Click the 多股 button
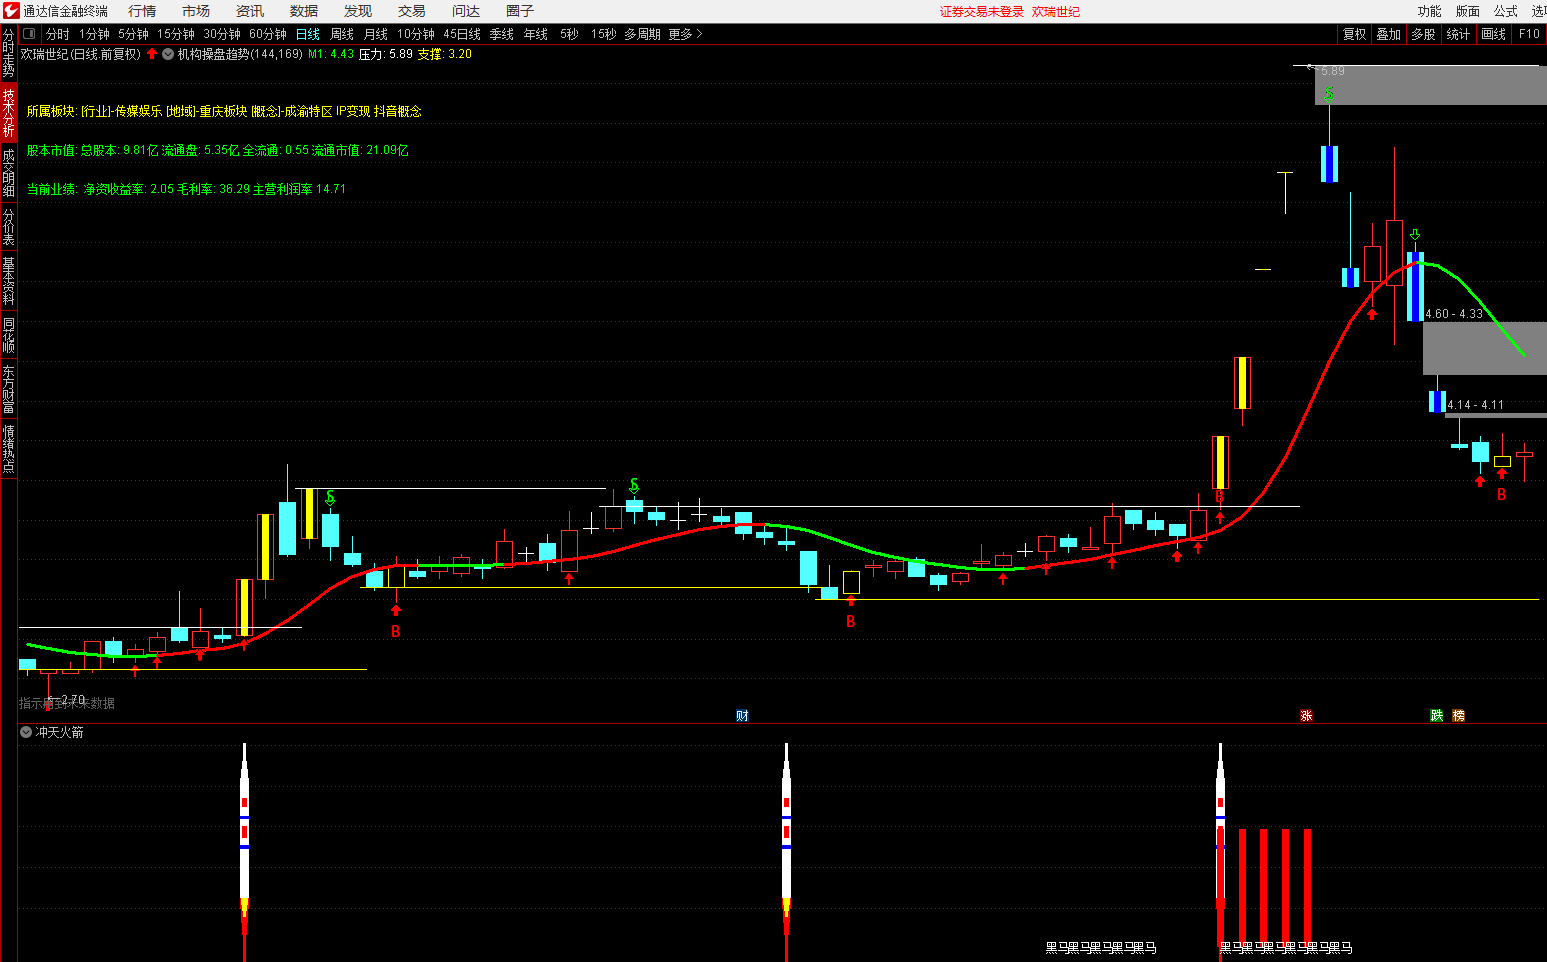 (1424, 34)
